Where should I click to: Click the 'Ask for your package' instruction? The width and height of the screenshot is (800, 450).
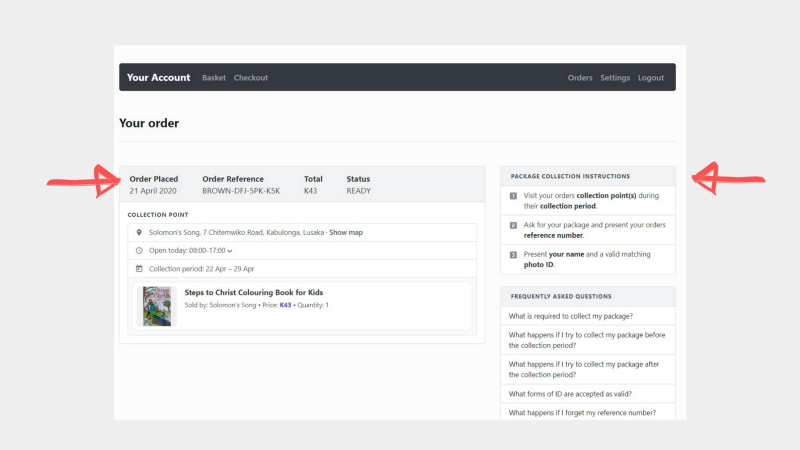click(594, 230)
